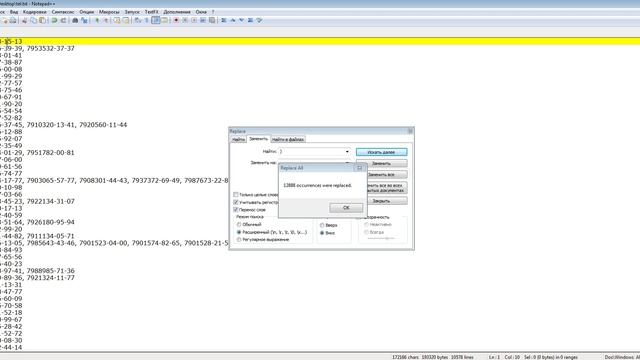Click Run Macro Multiple Times icon

tap(203, 20)
